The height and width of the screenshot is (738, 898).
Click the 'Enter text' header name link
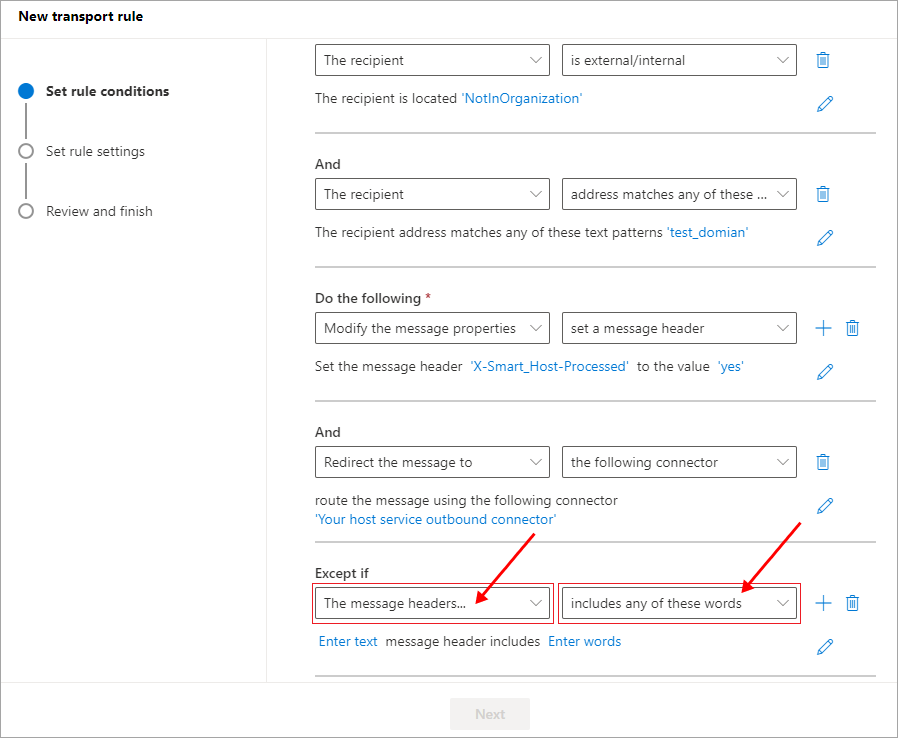(348, 641)
